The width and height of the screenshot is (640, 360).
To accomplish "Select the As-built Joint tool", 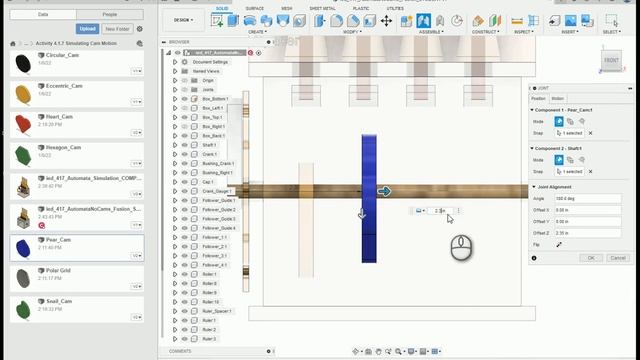I will (x=440, y=20).
